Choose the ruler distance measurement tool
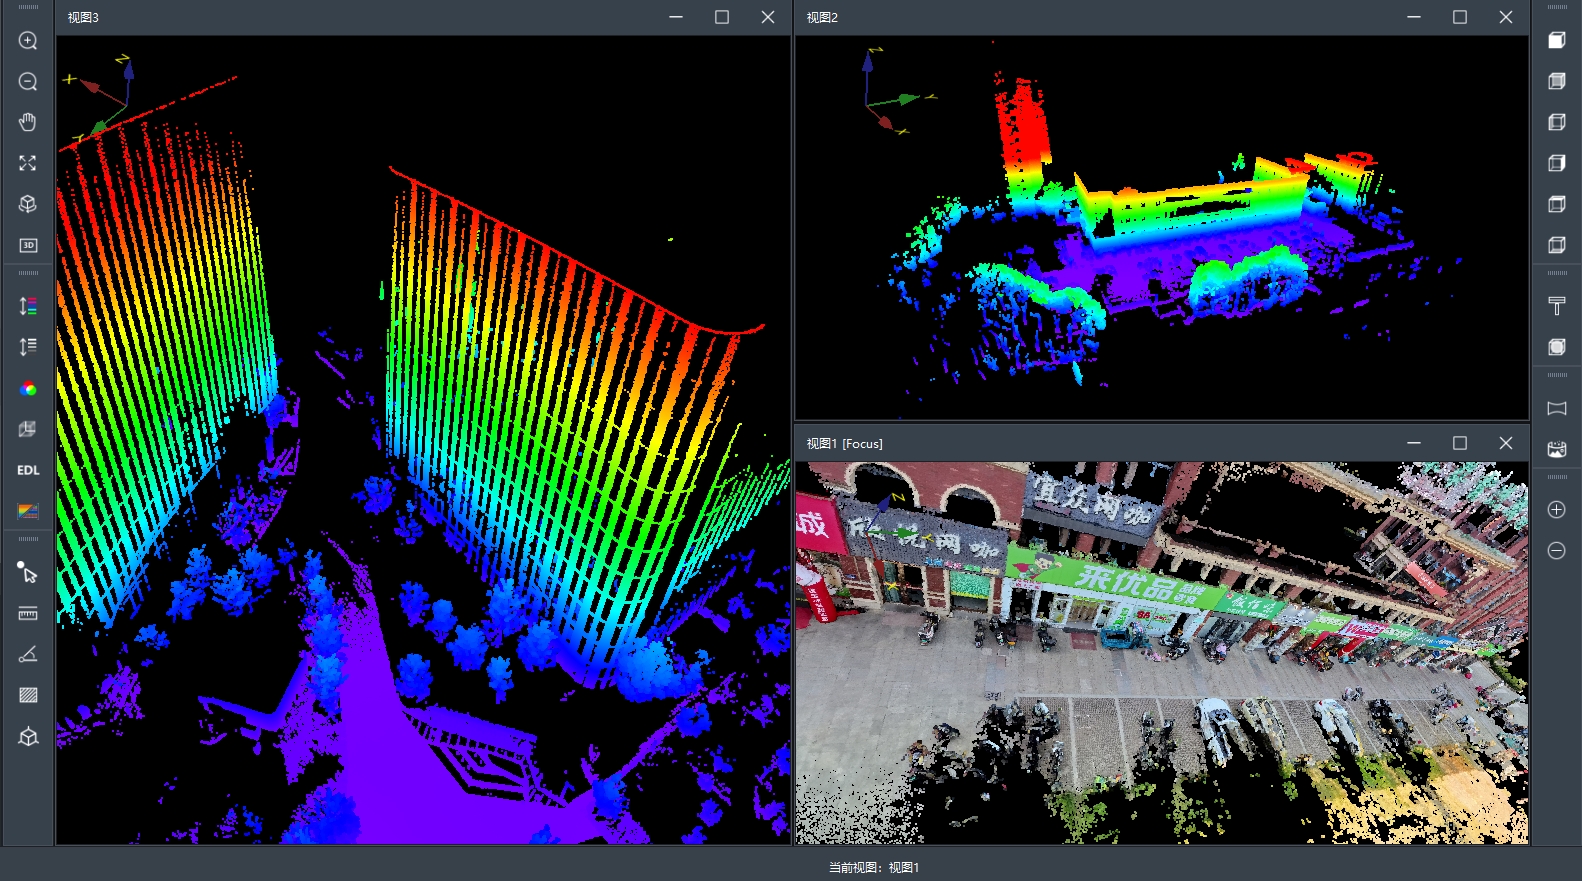 pos(28,613)
